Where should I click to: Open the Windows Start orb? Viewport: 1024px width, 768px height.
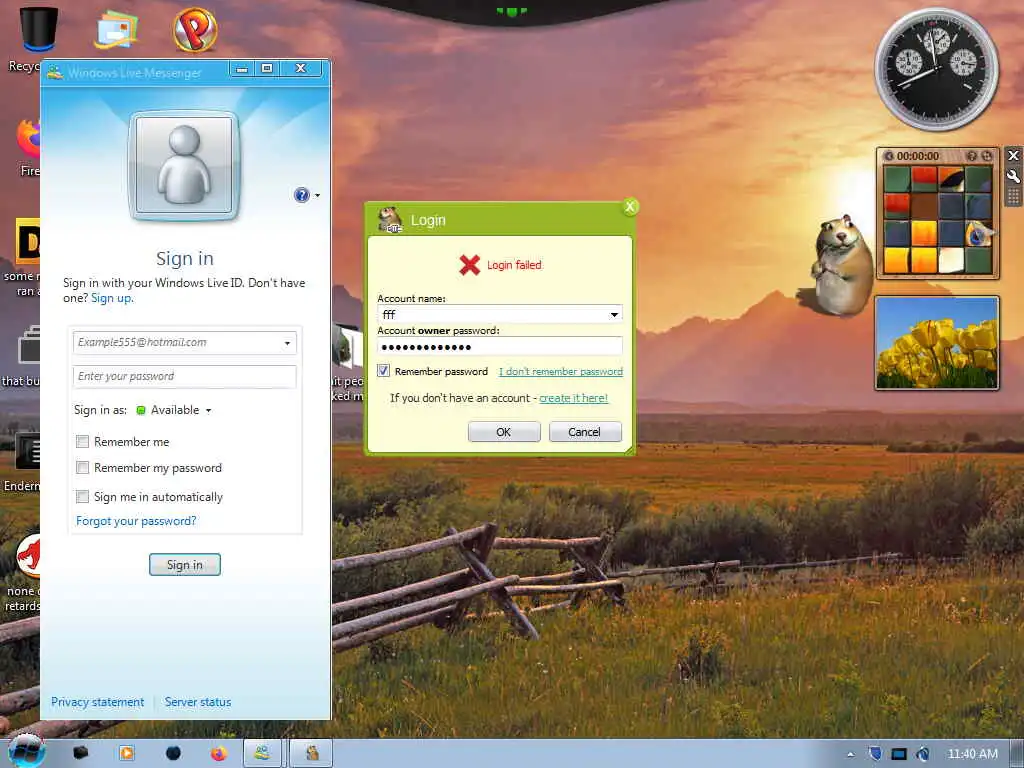pos(25,752)
